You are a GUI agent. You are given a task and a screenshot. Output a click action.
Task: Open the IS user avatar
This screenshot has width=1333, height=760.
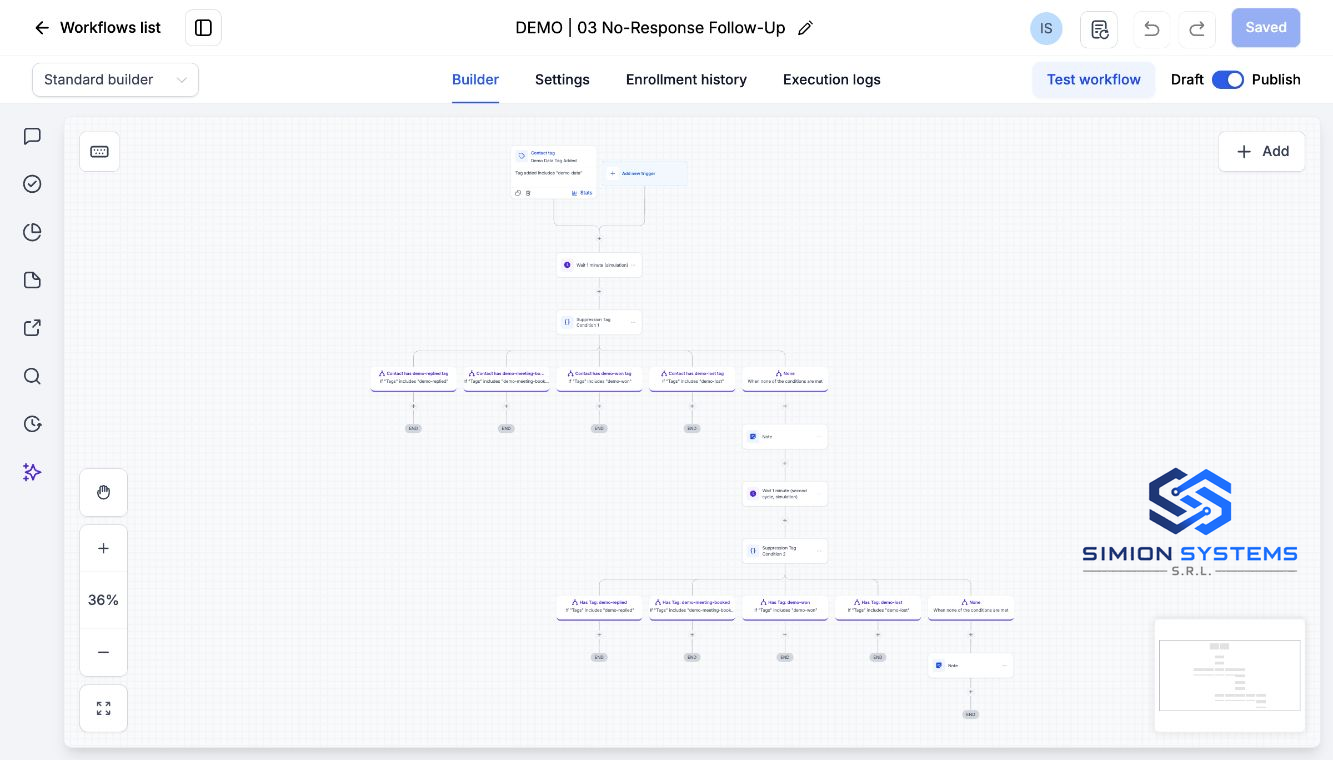click(x=1046, y=28)
